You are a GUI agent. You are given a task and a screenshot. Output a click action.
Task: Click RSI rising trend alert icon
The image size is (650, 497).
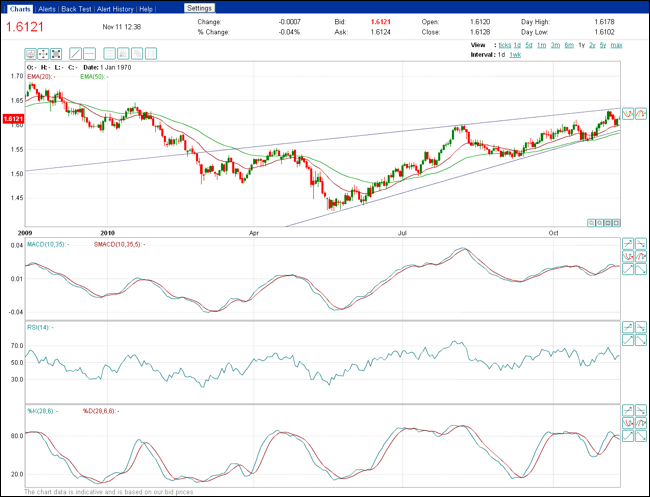[x=628, y=340]
